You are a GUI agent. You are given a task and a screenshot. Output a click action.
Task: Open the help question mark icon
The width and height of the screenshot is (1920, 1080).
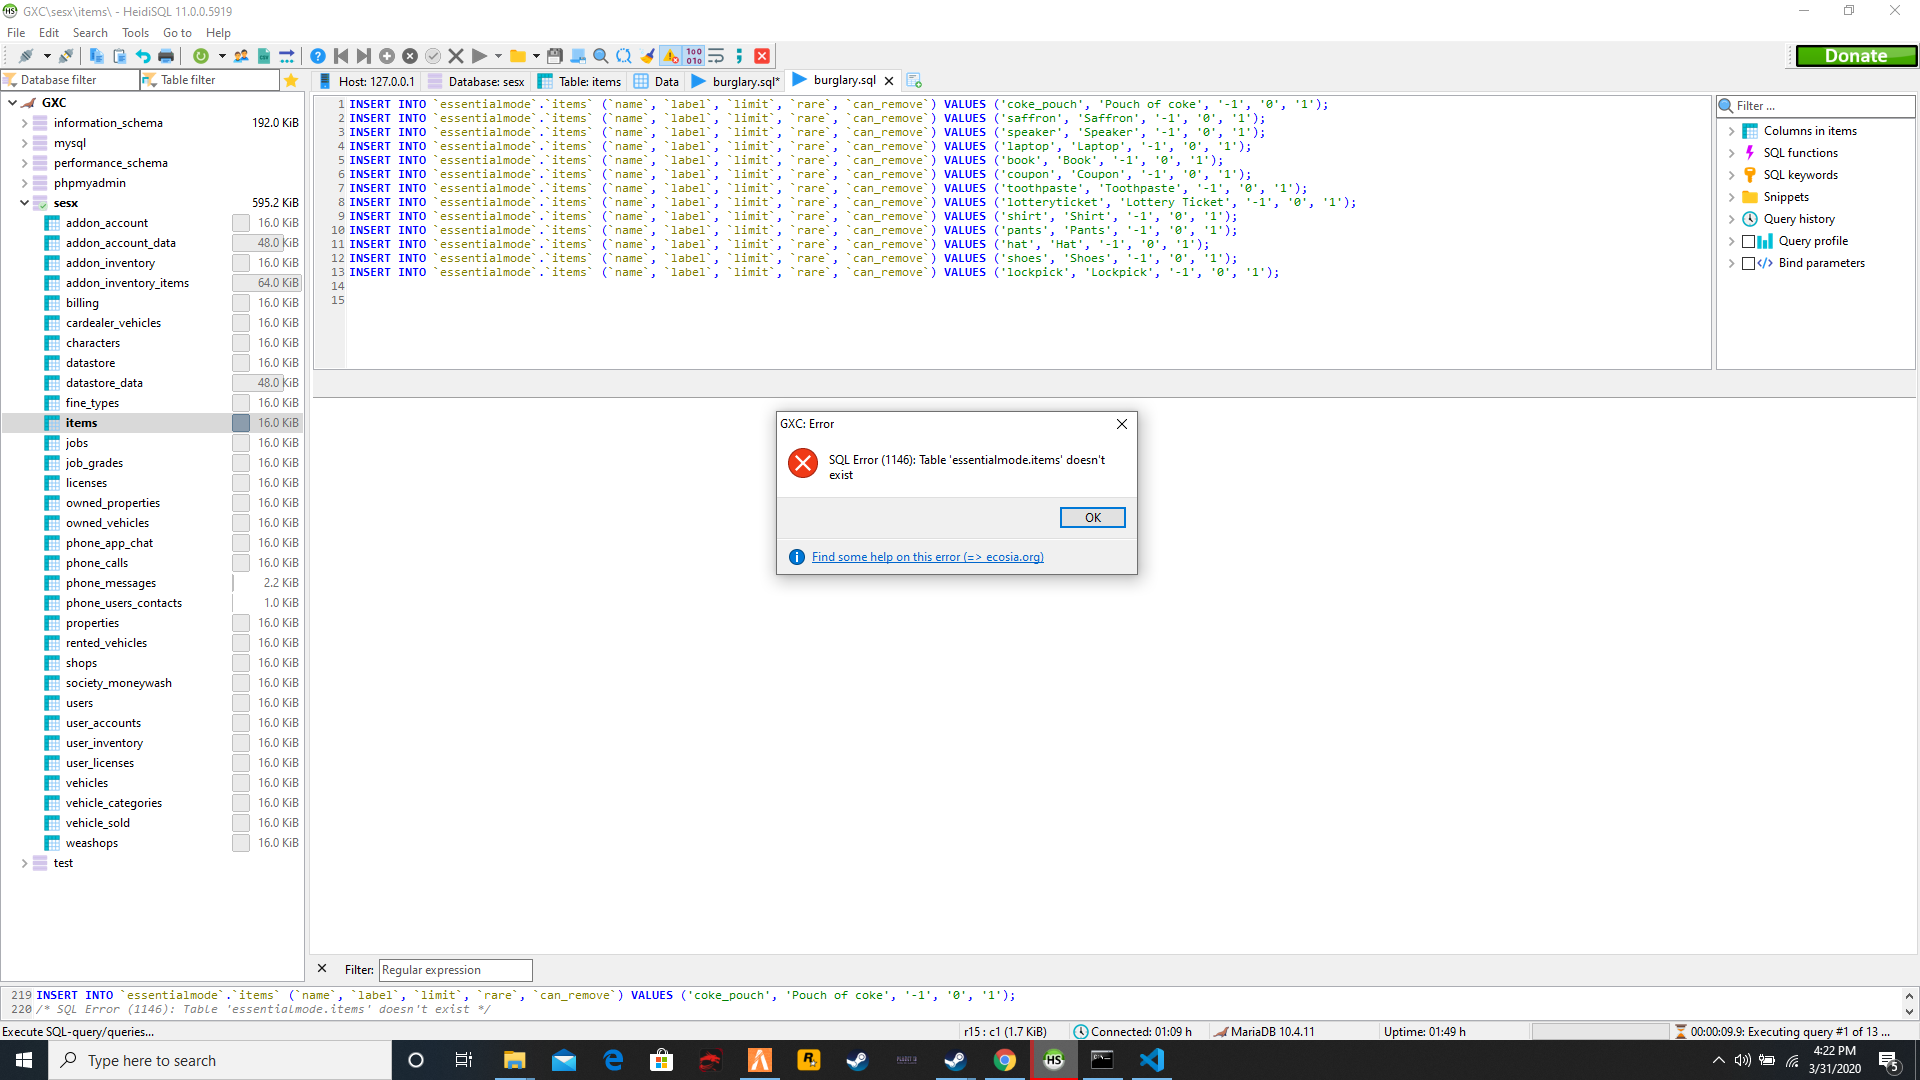tap(317, 56)
